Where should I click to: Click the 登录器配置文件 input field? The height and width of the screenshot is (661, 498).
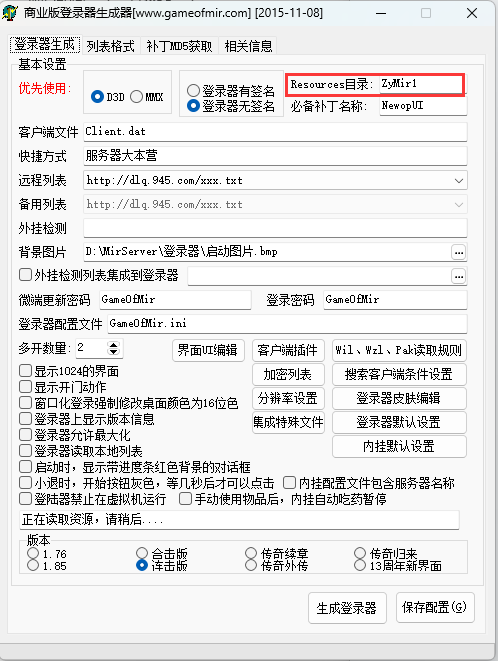click(x=287, y=324)
